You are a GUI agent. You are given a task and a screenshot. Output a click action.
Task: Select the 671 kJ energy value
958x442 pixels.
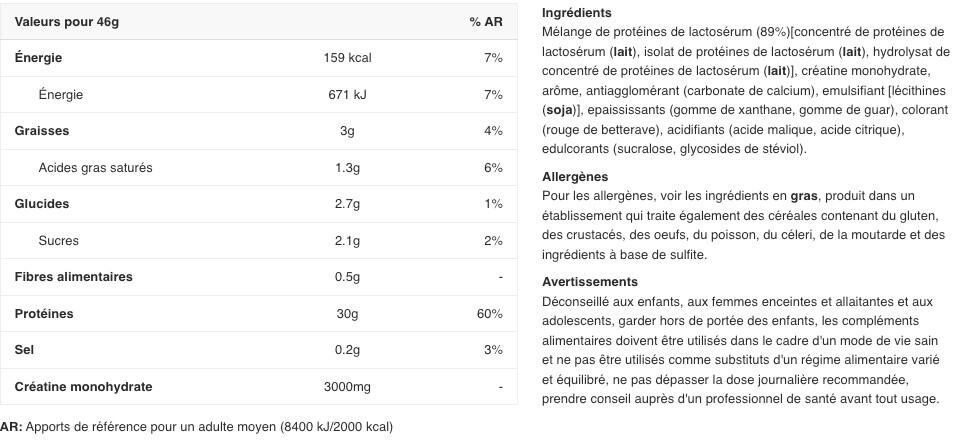click(347, 95)
